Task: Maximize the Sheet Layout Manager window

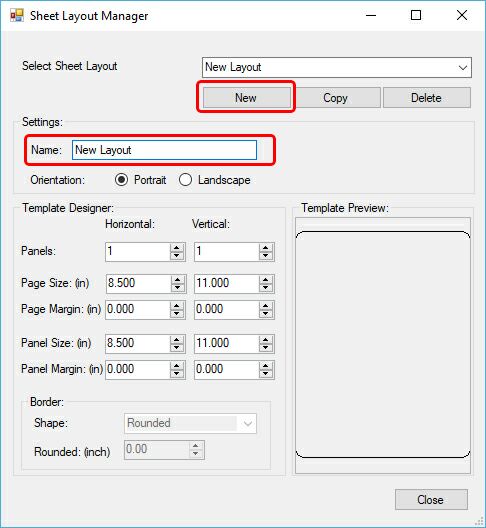Action: pyautogui.click(x=416, y=15)
